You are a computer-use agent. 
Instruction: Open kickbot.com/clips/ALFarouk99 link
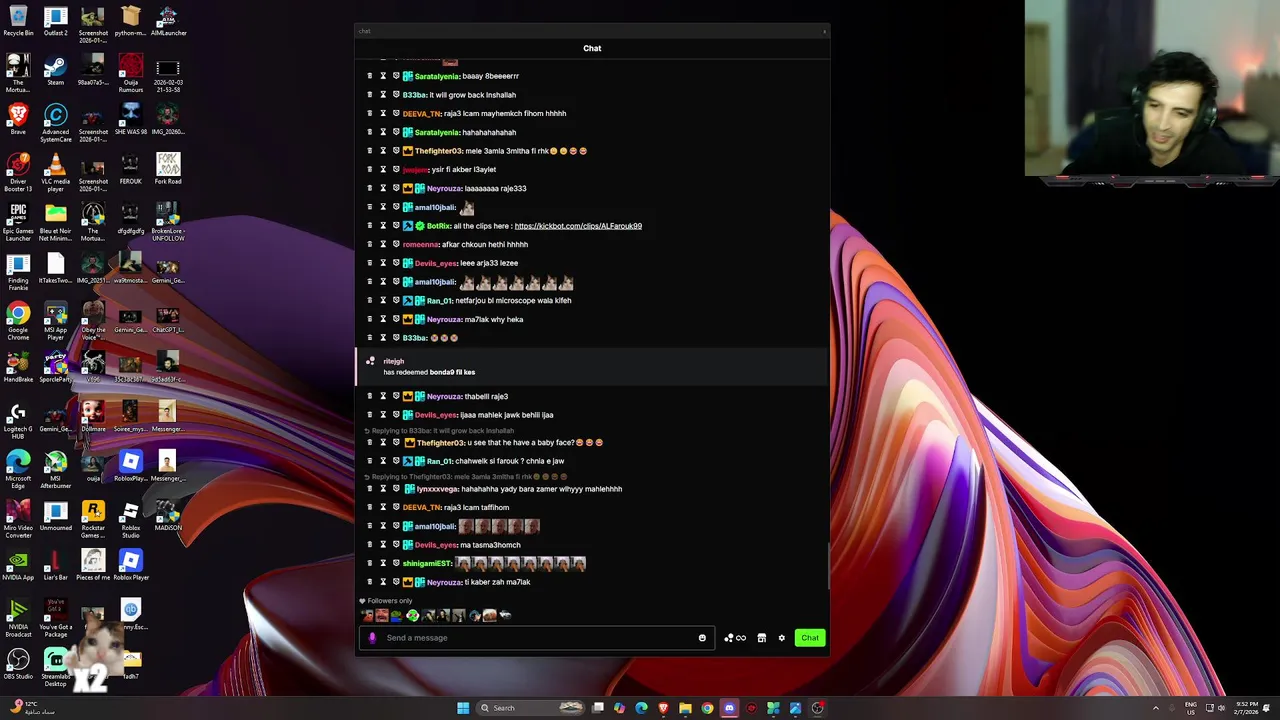(x=578, y=226)
